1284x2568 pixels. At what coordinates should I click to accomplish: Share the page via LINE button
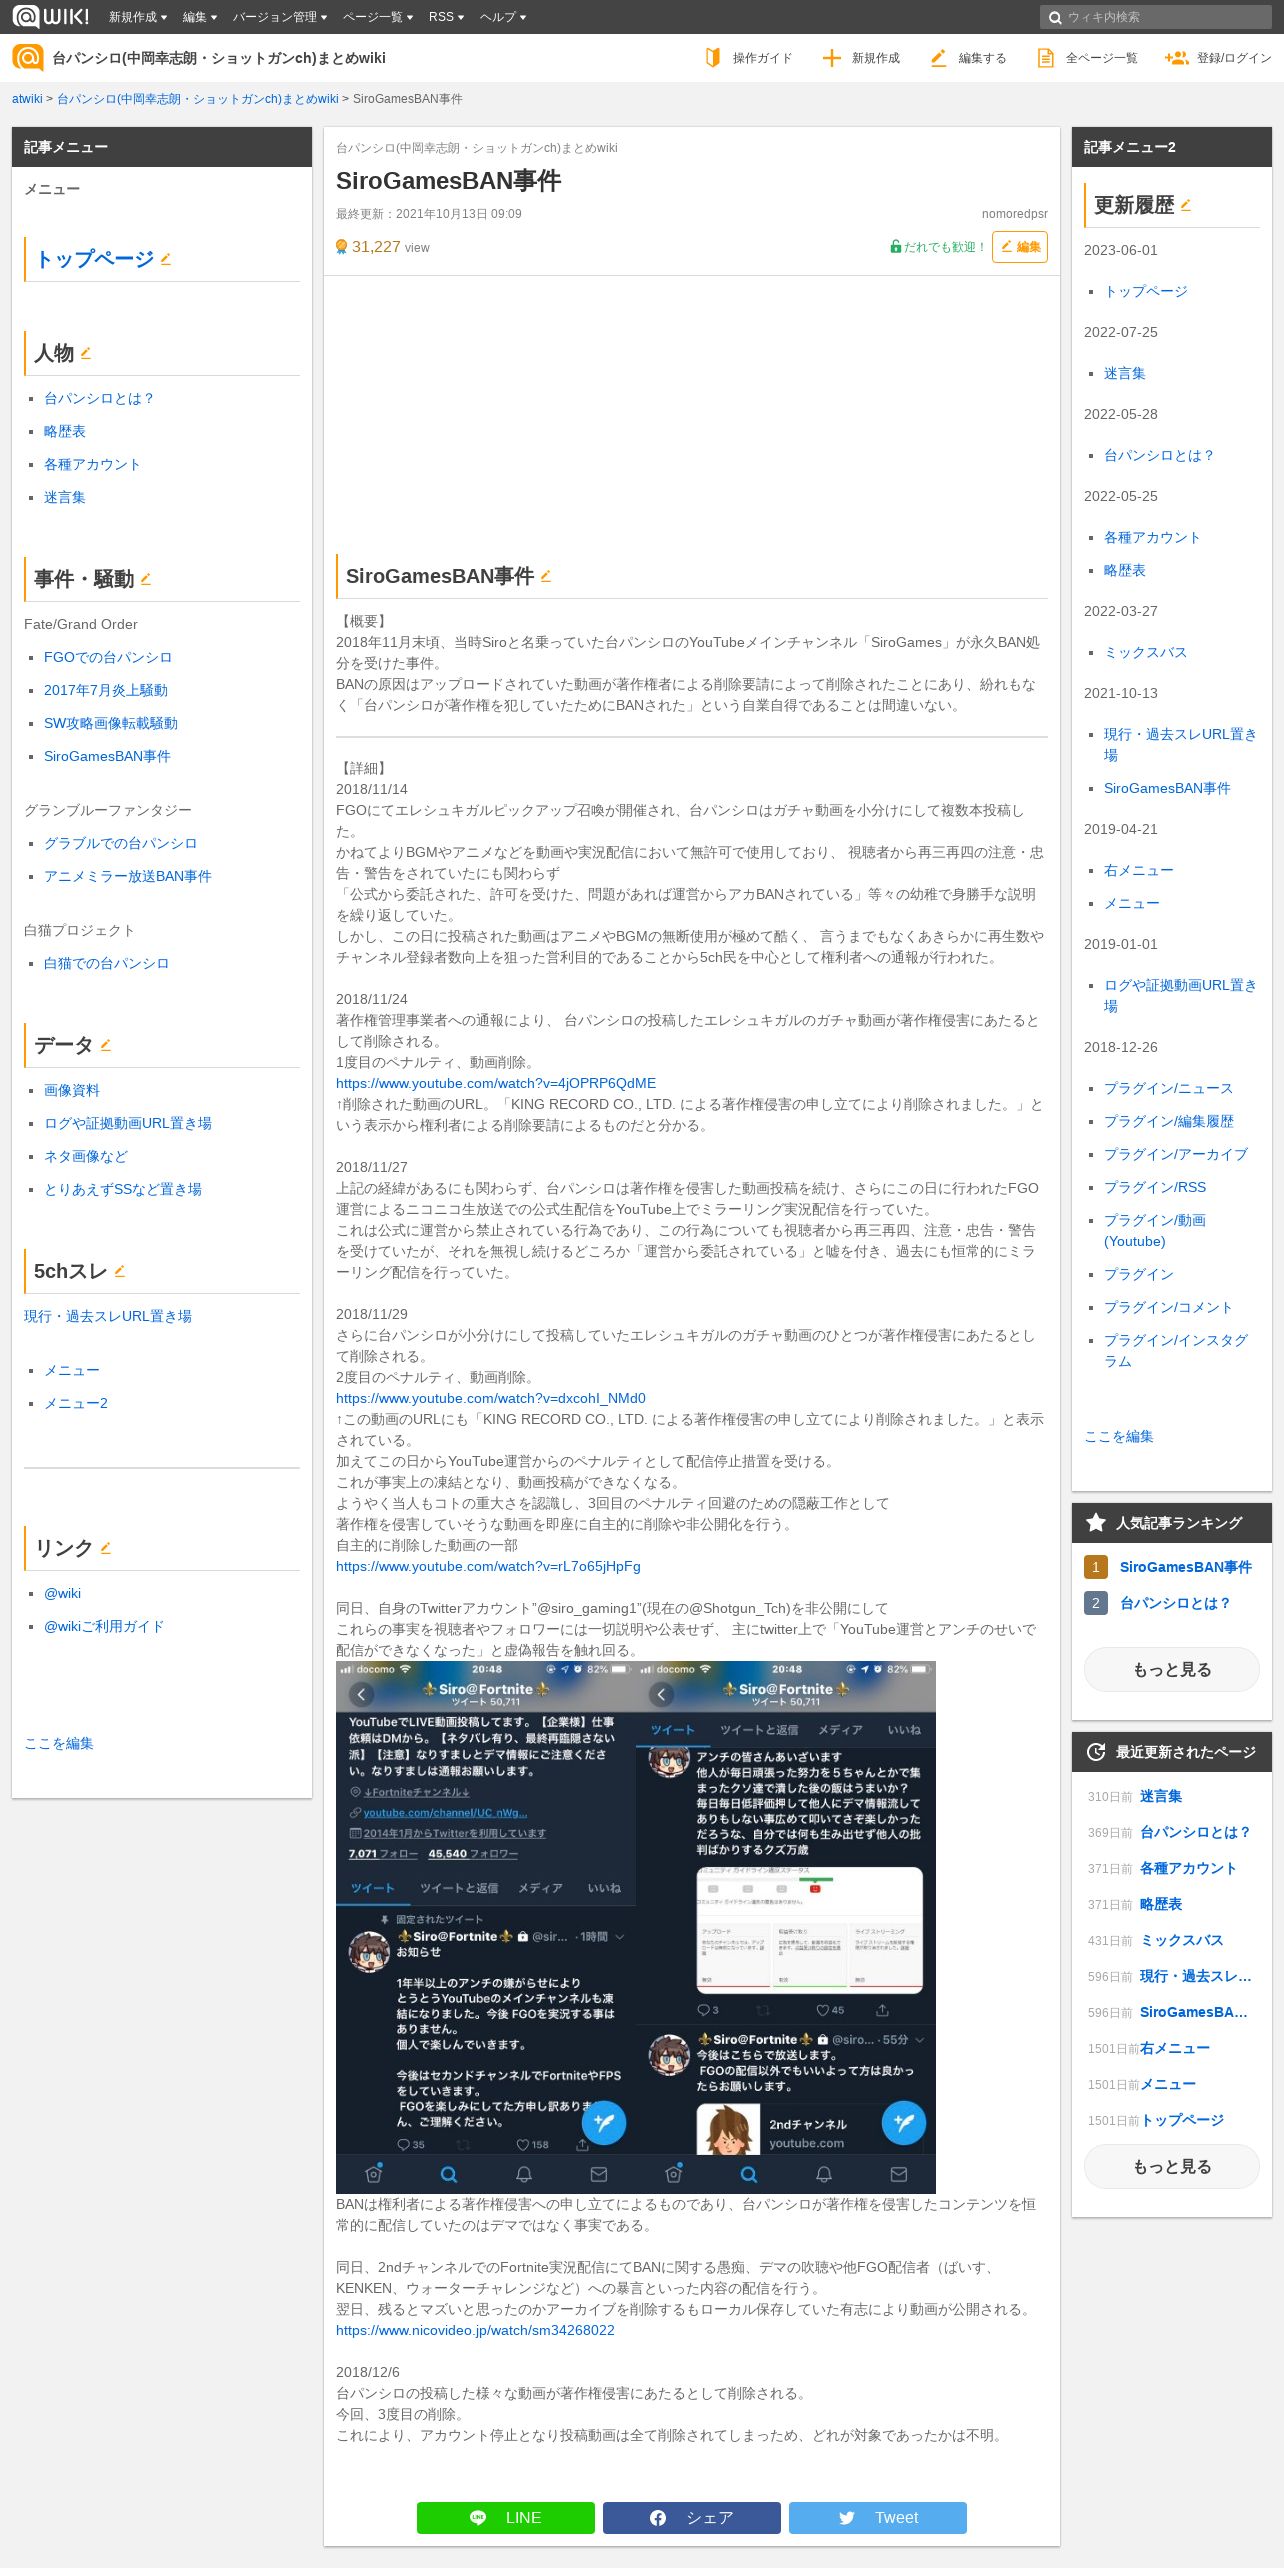[506, 2517]
